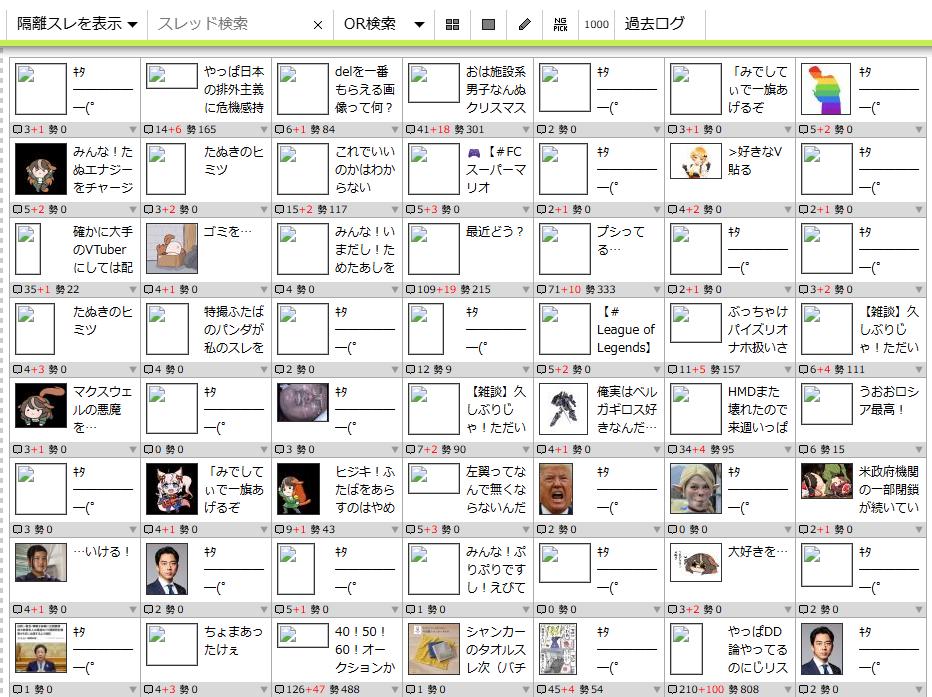The width and height of the screenshot is (932, 697).
Task: Open the 隔離スレを表示 dropdown
Action: coord(77,24)
